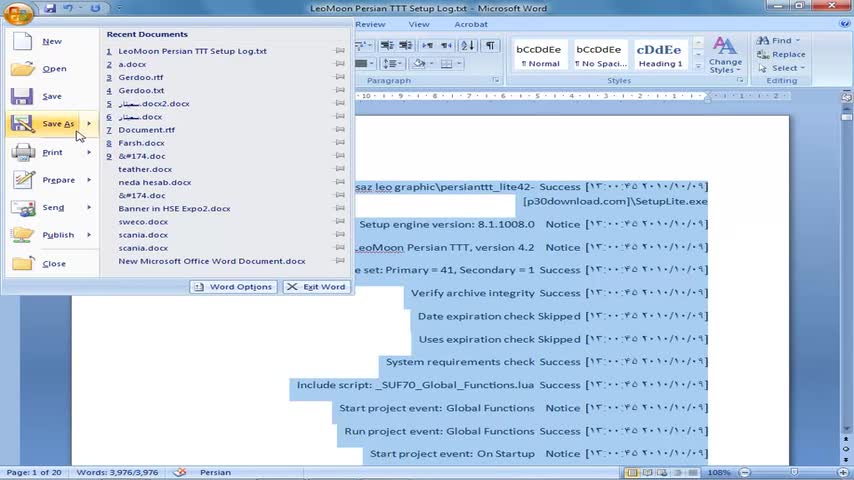Pin Gerdoo.txt to recent list

coord(340,90)
